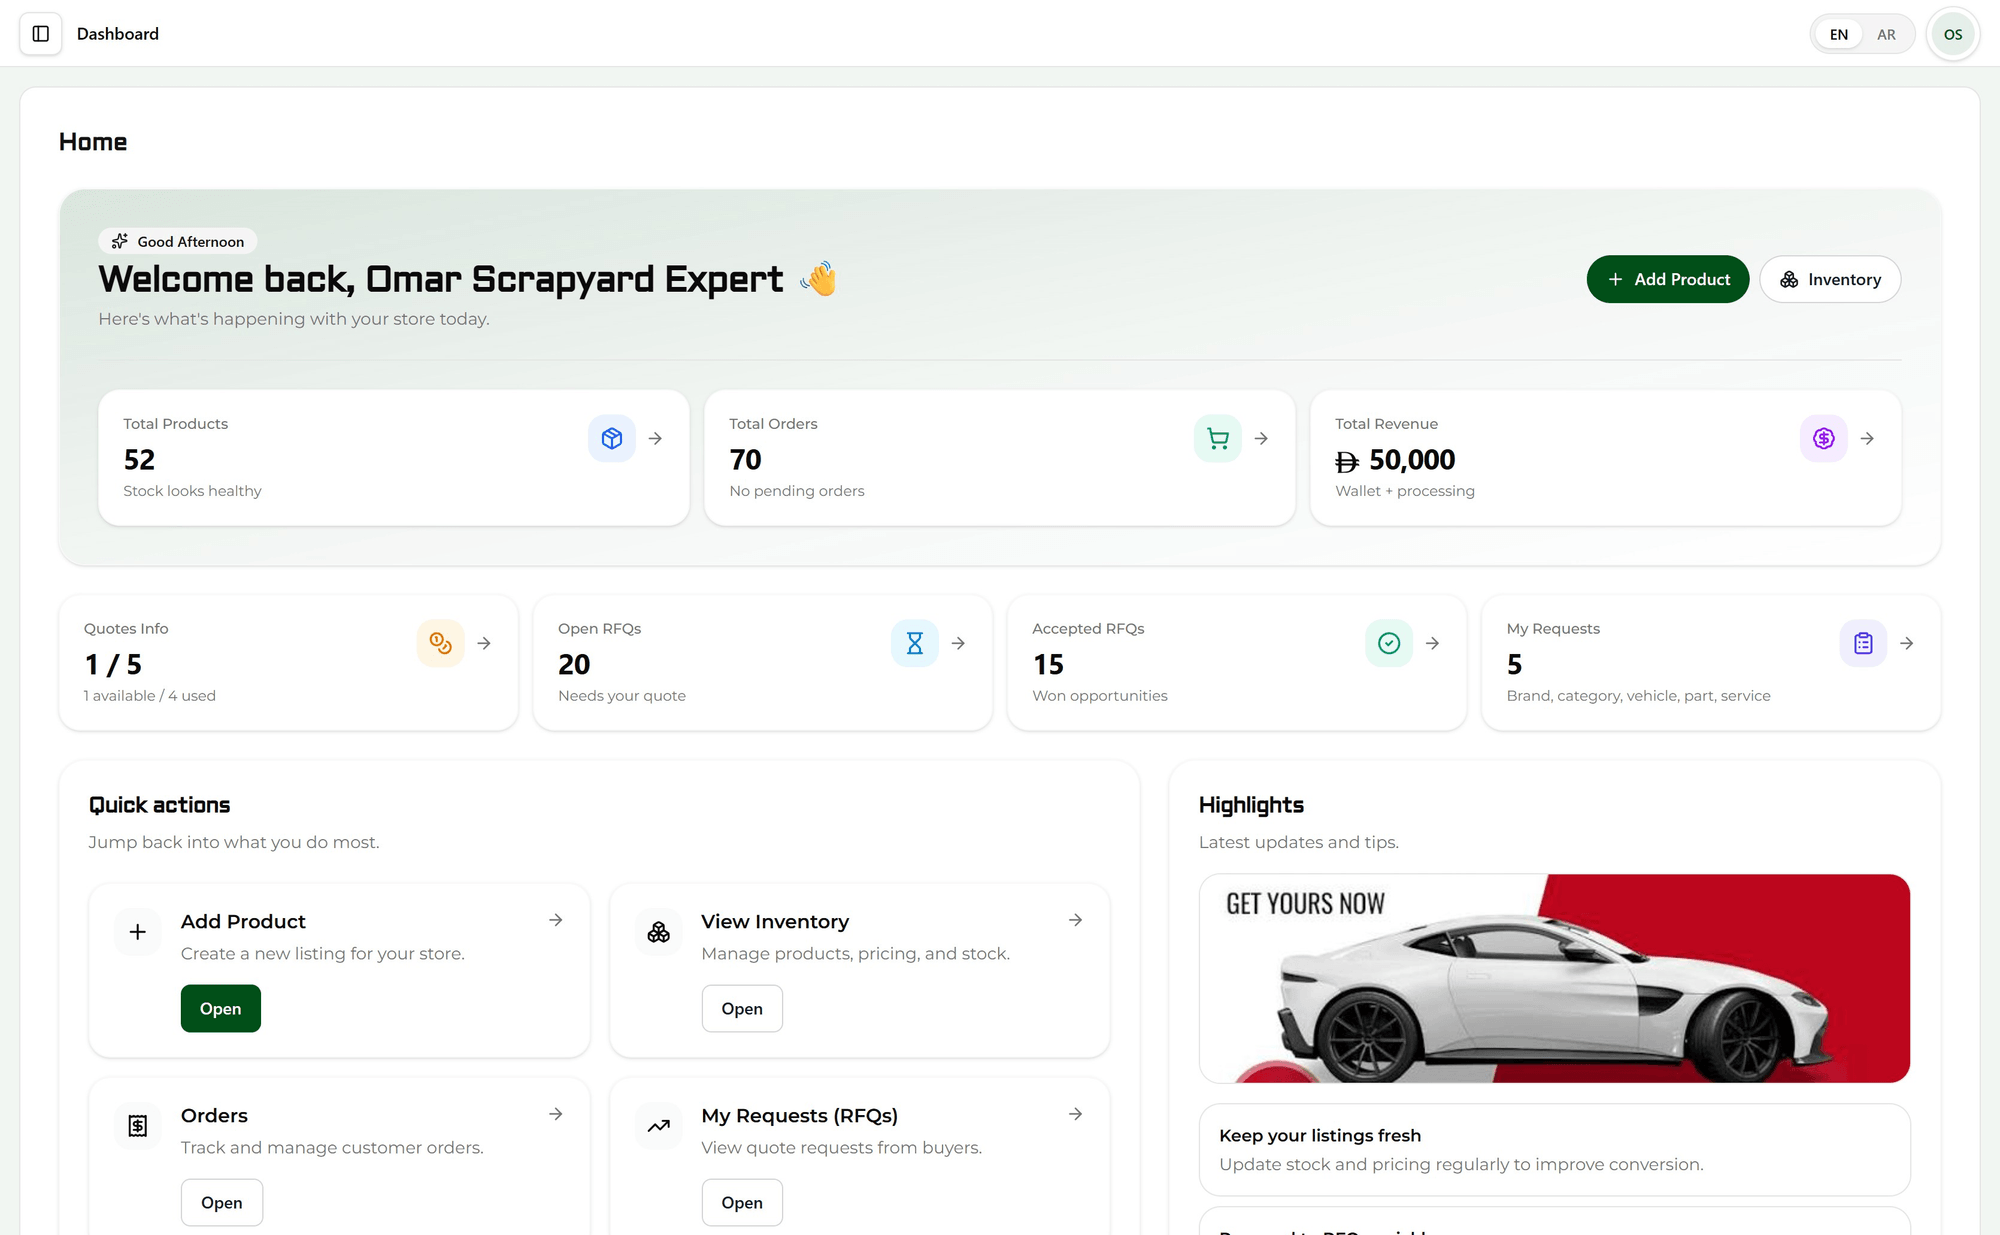Toggle the sidebar panel icon

point(41,34)
